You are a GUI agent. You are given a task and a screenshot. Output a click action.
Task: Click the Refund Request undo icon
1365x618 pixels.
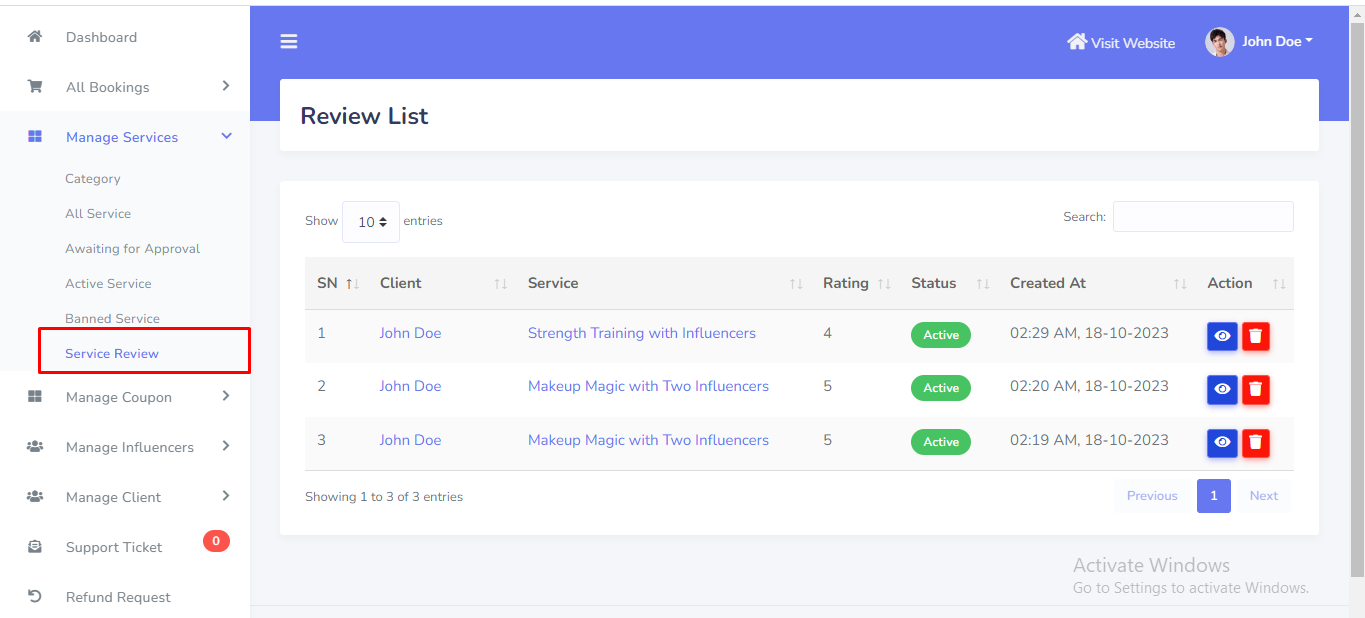35,597
